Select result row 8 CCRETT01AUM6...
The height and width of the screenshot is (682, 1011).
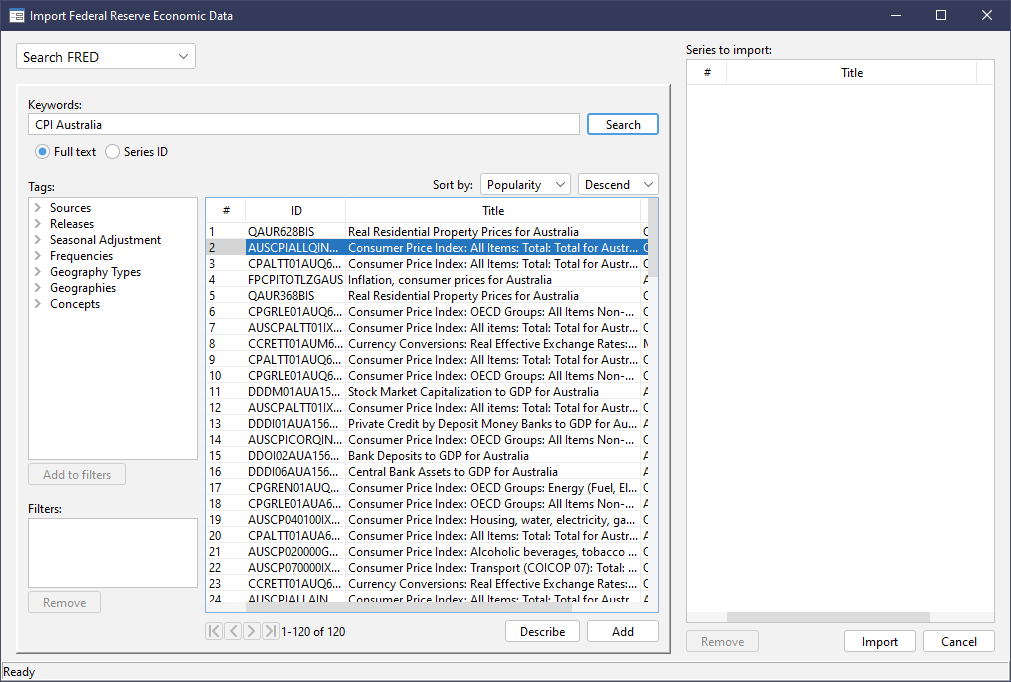point(427,344)
